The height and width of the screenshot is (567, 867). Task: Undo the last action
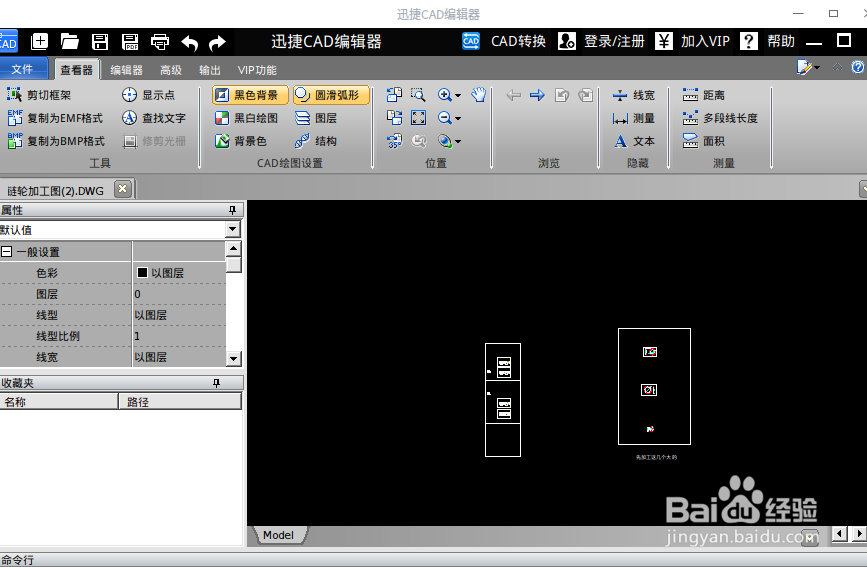tap(190, 42)
